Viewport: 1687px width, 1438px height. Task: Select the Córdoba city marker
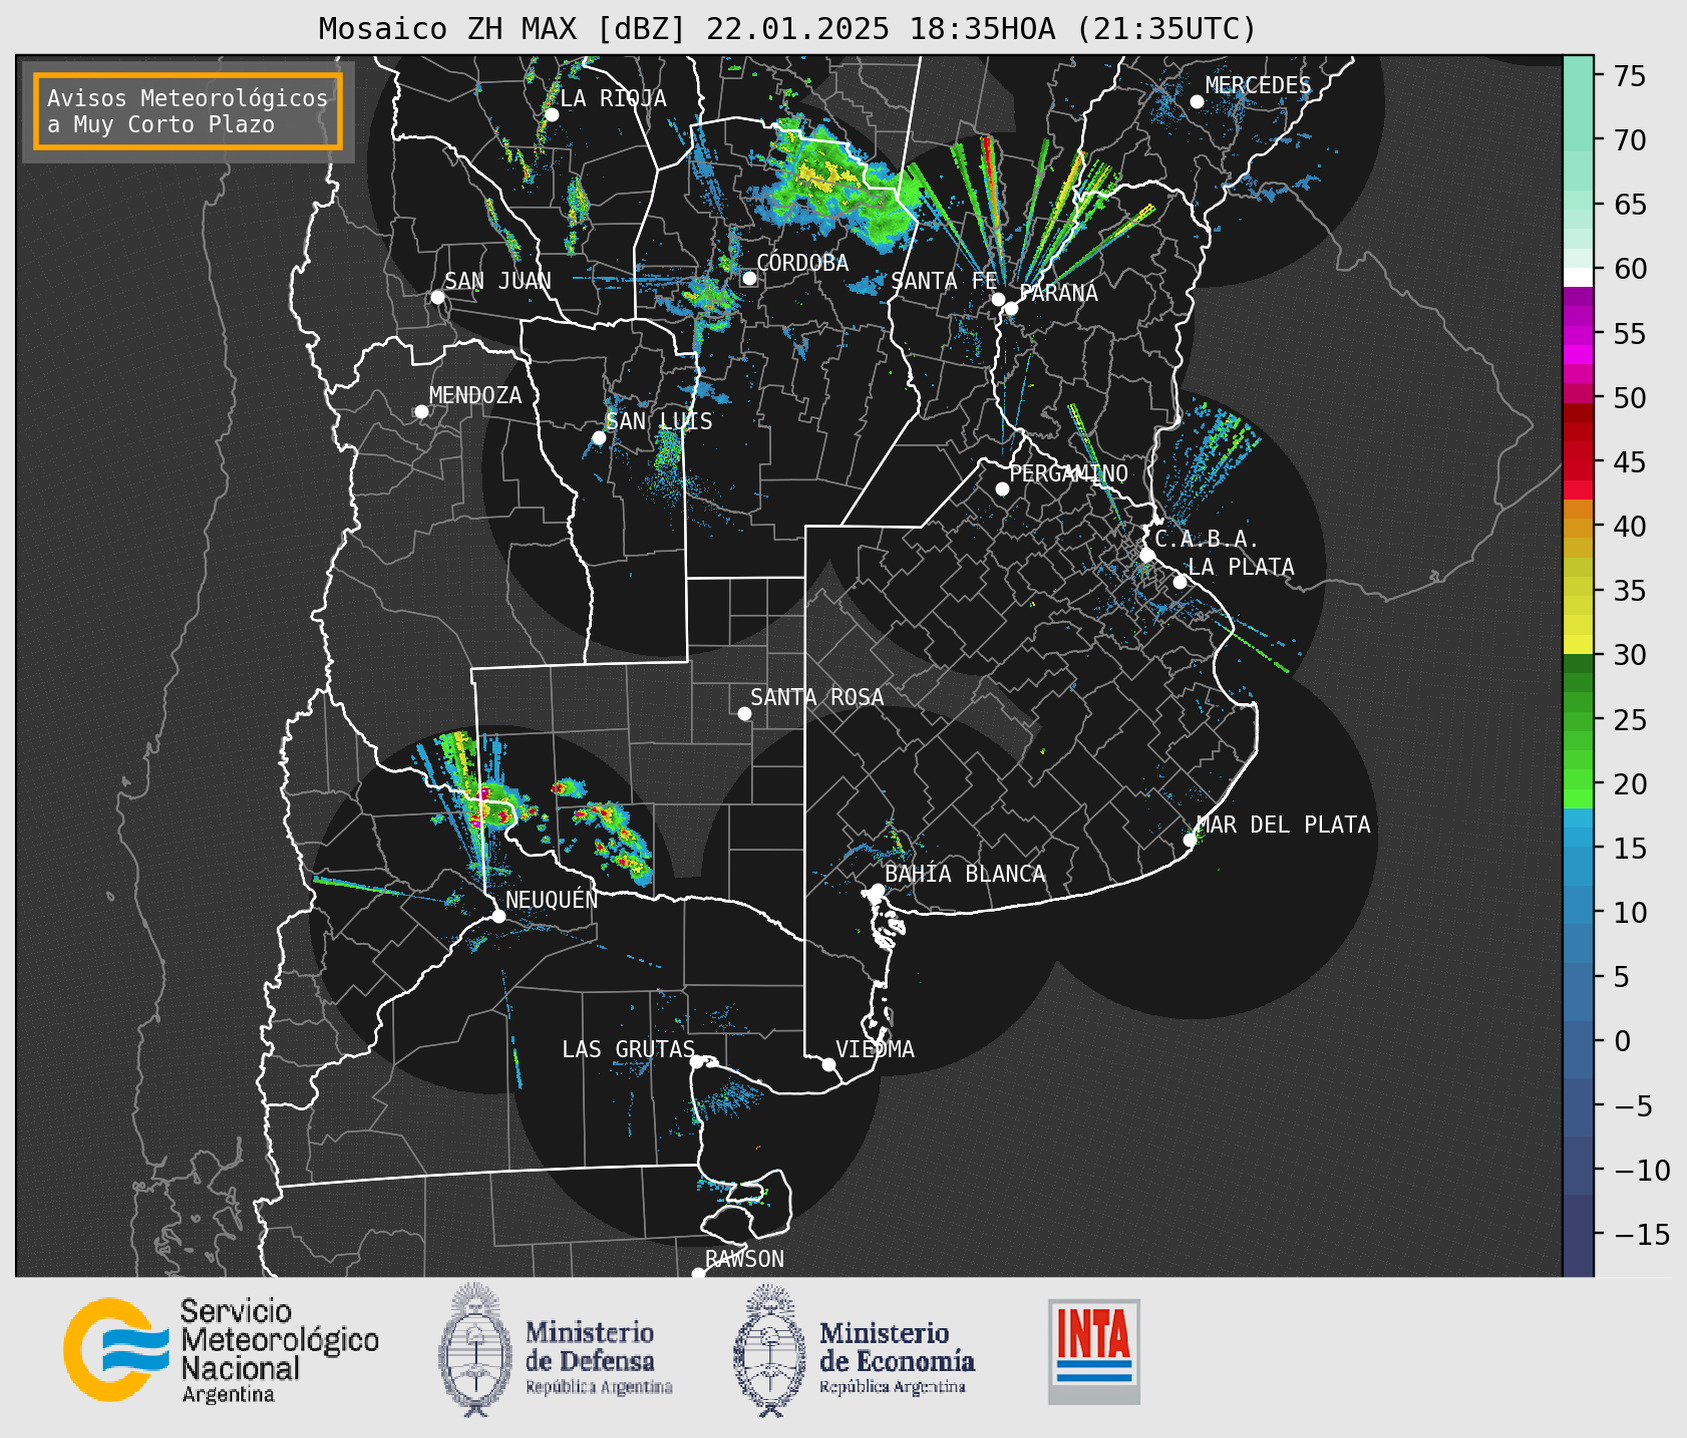(749, 278)
